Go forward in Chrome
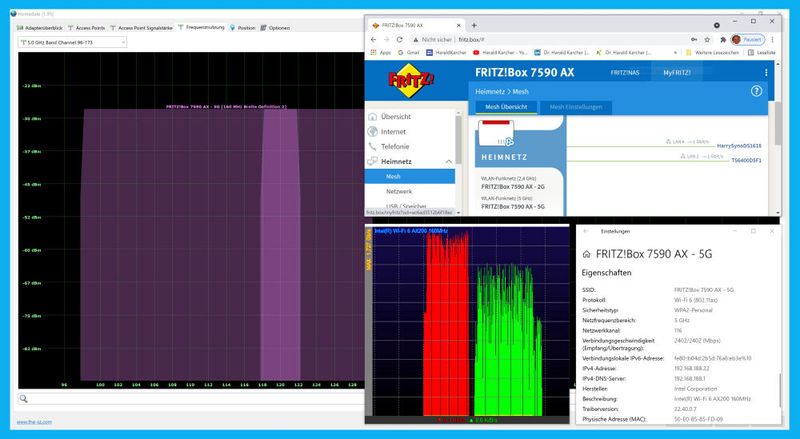The width and height of the screenshot is (800, 439). 386,39
